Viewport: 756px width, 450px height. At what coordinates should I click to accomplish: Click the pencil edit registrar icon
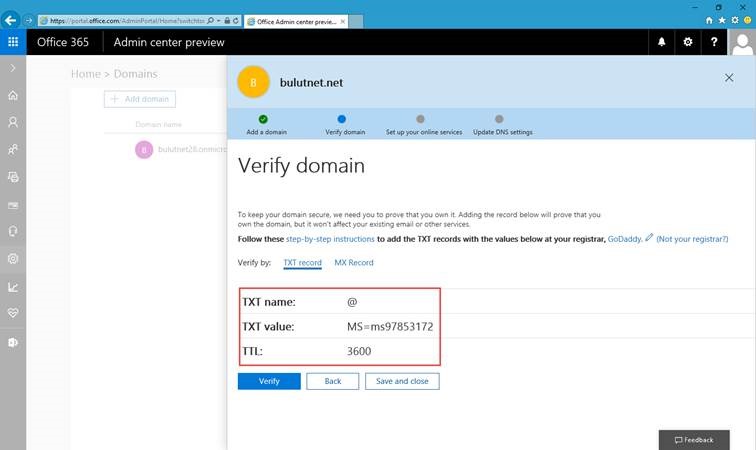point(649,238)
